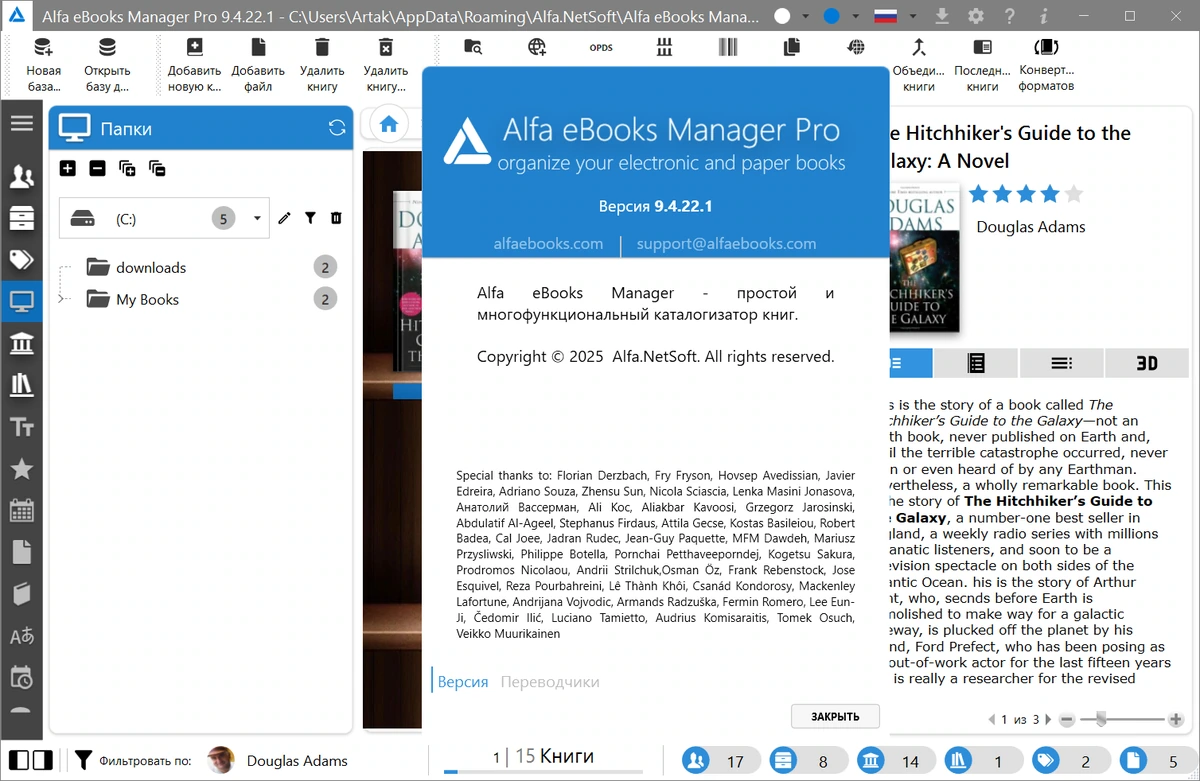Click the publishers count 14 button
The image size is (1200, 781).
pyautogui.click(x=896, y=761)
